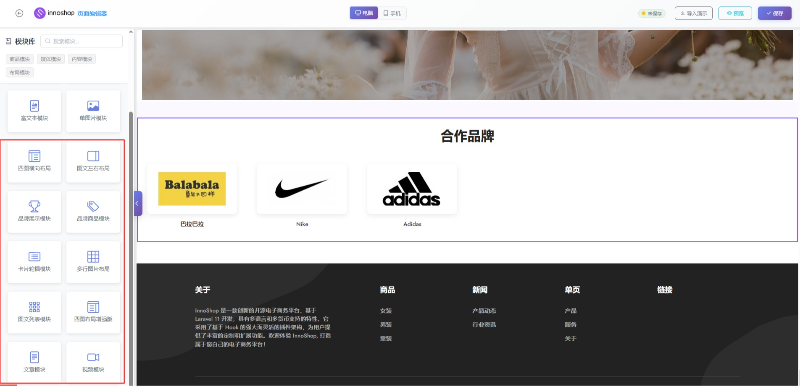Click the 导入演示 import demo button
Viewport: 800px width, 386px height.
coord(693,13)
